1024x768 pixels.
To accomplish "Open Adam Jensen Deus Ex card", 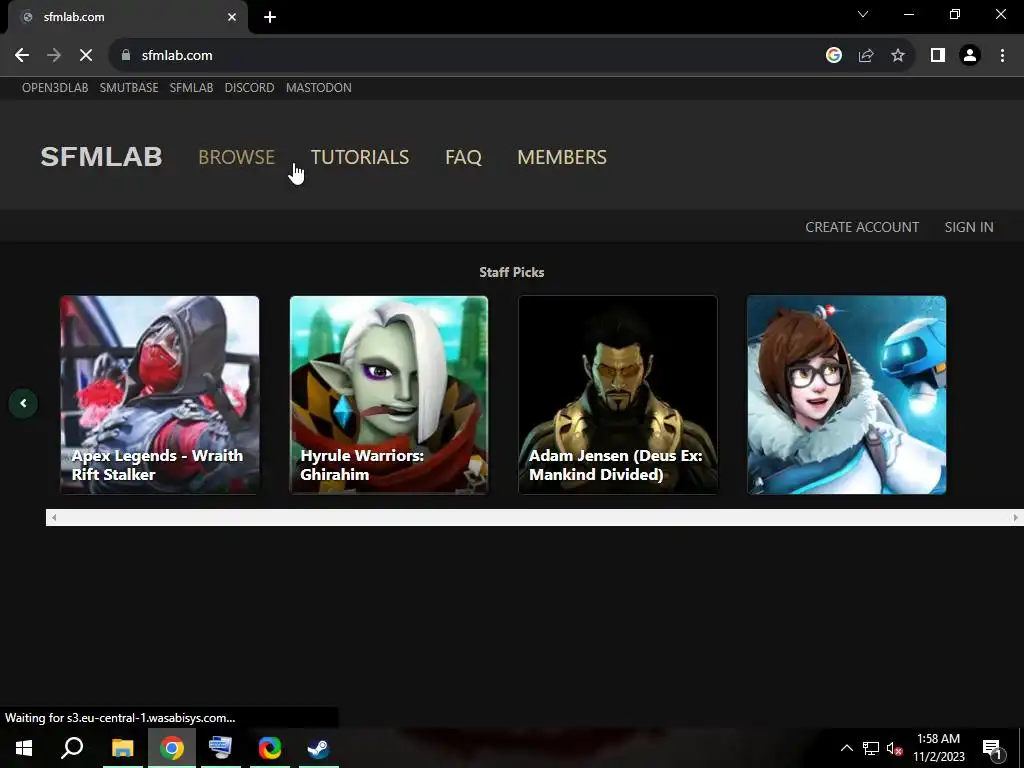I will (618, 395).
